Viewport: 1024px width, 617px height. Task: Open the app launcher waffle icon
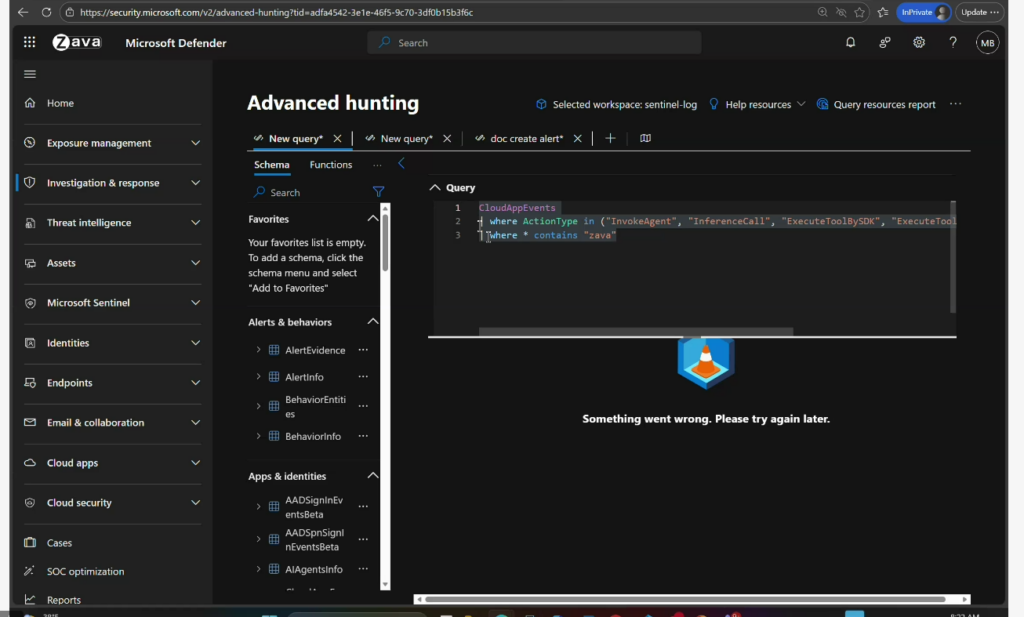click(29, 43)
